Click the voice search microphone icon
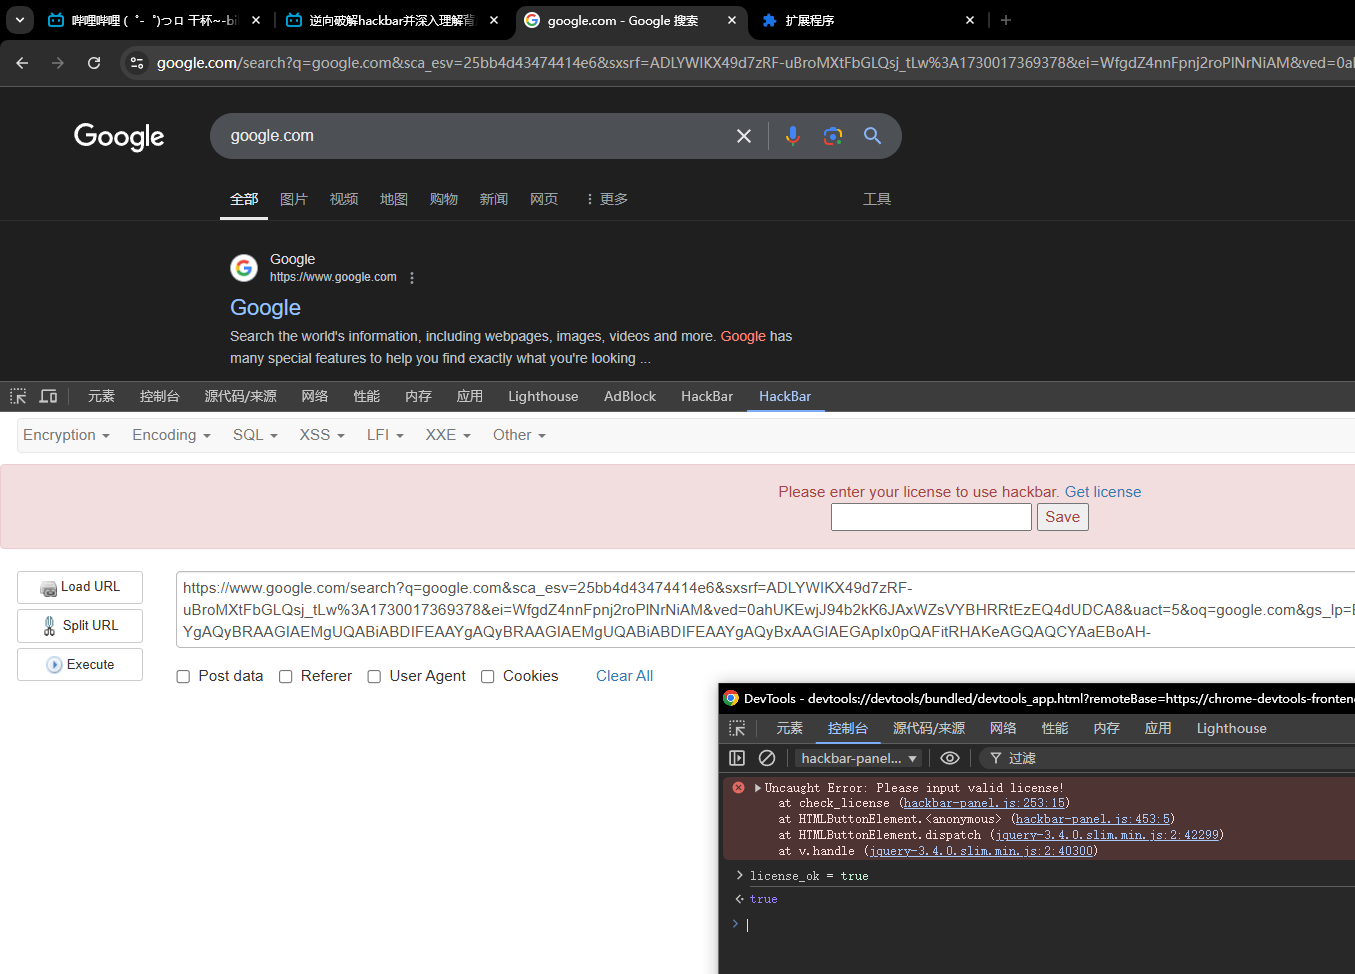 coord(792,136)
